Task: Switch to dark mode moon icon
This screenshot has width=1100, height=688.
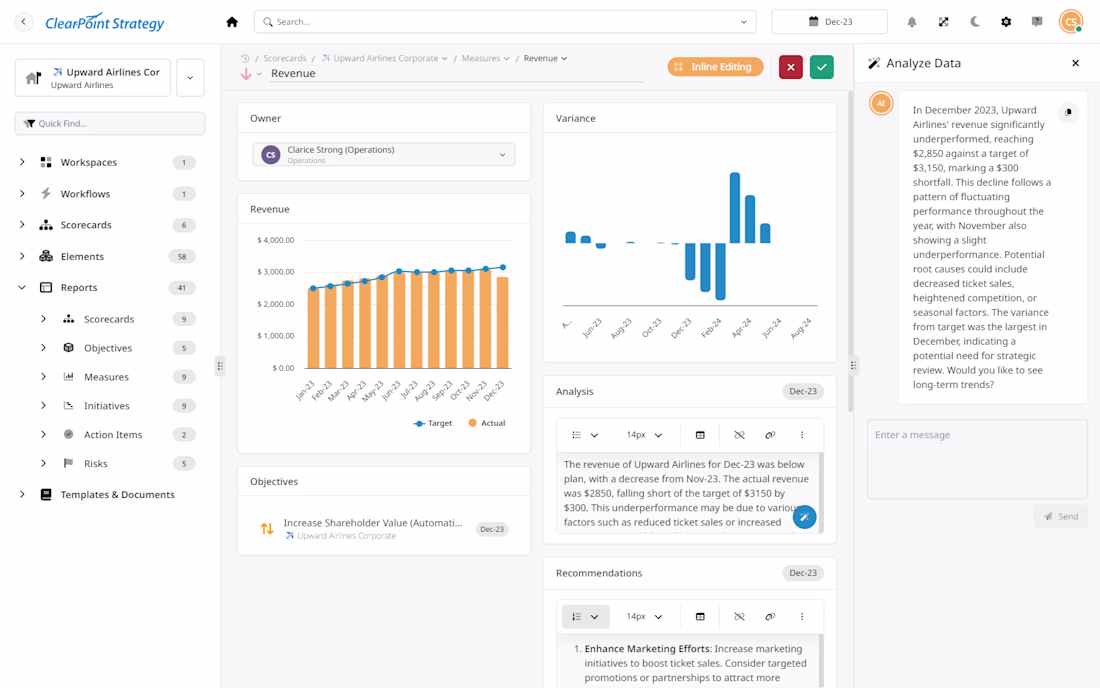Action: point(974,22)
